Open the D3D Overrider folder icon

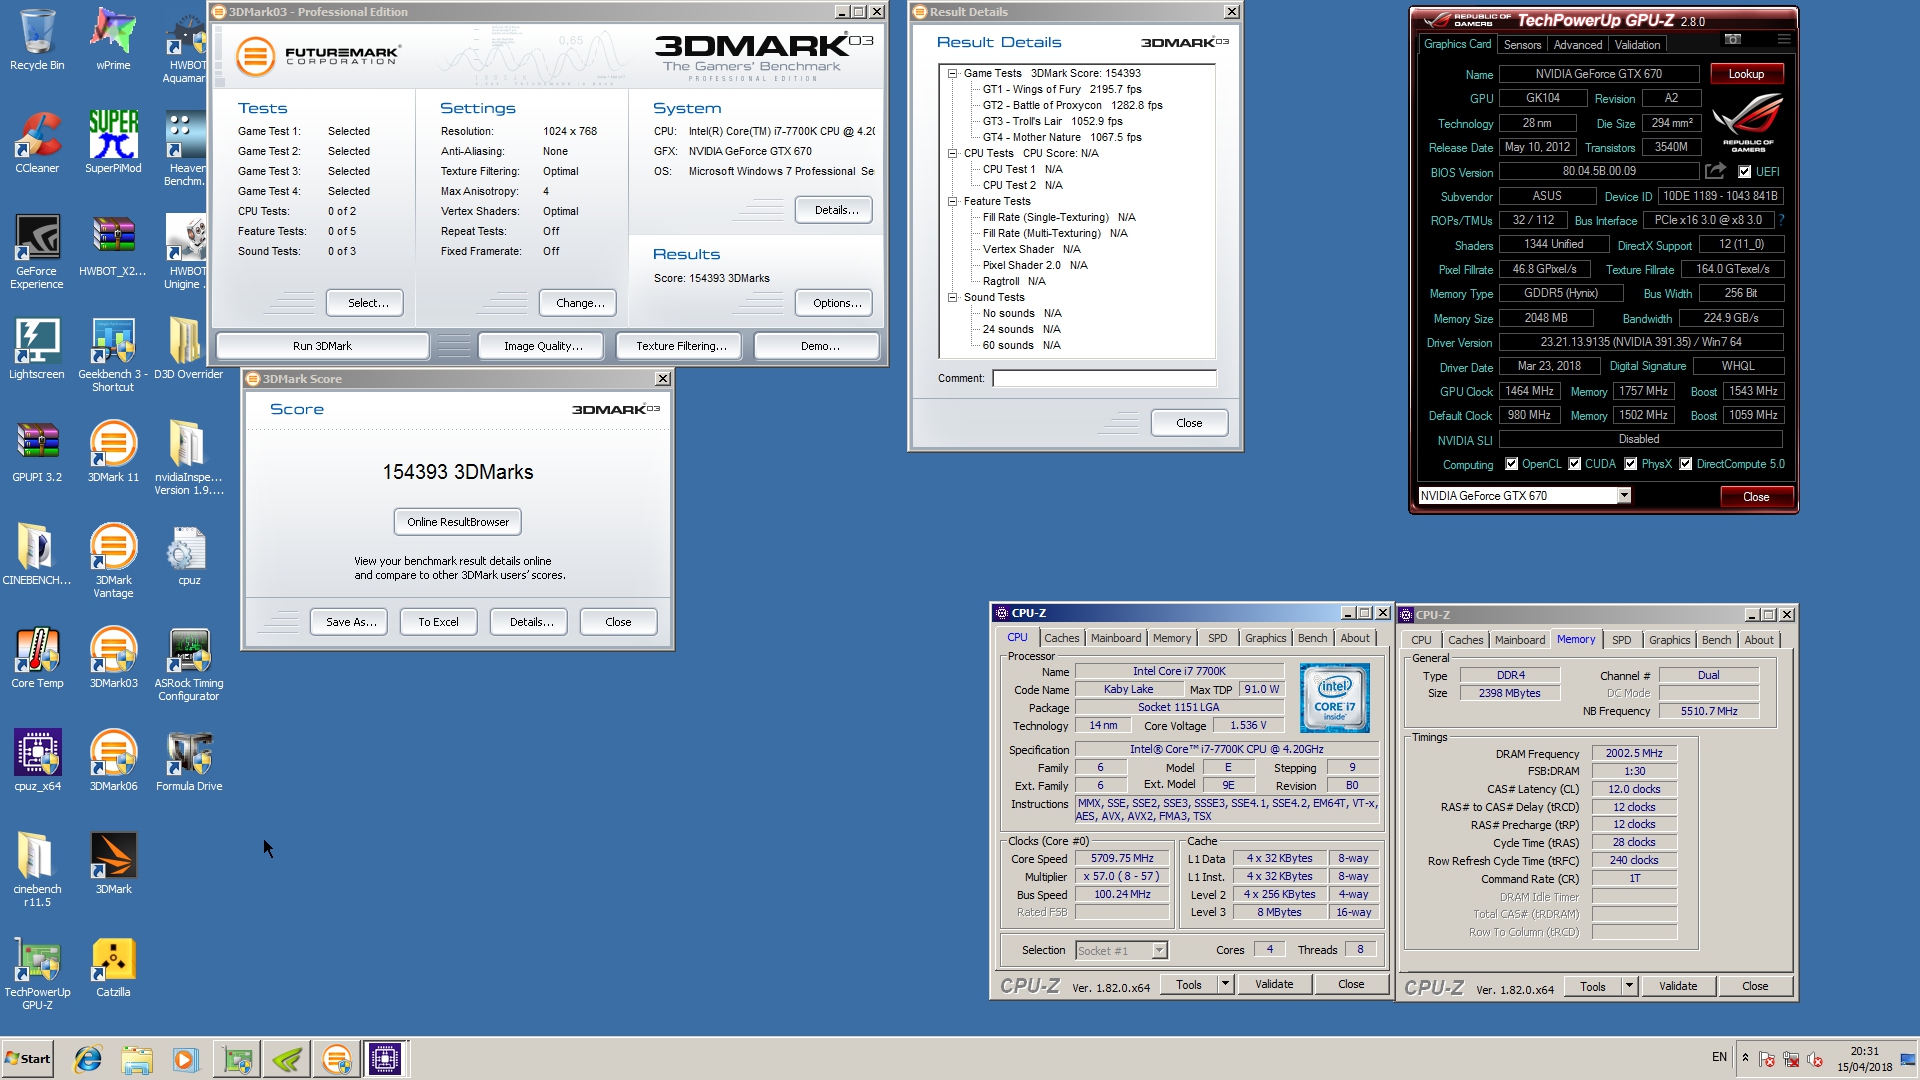tap(188, 349)
